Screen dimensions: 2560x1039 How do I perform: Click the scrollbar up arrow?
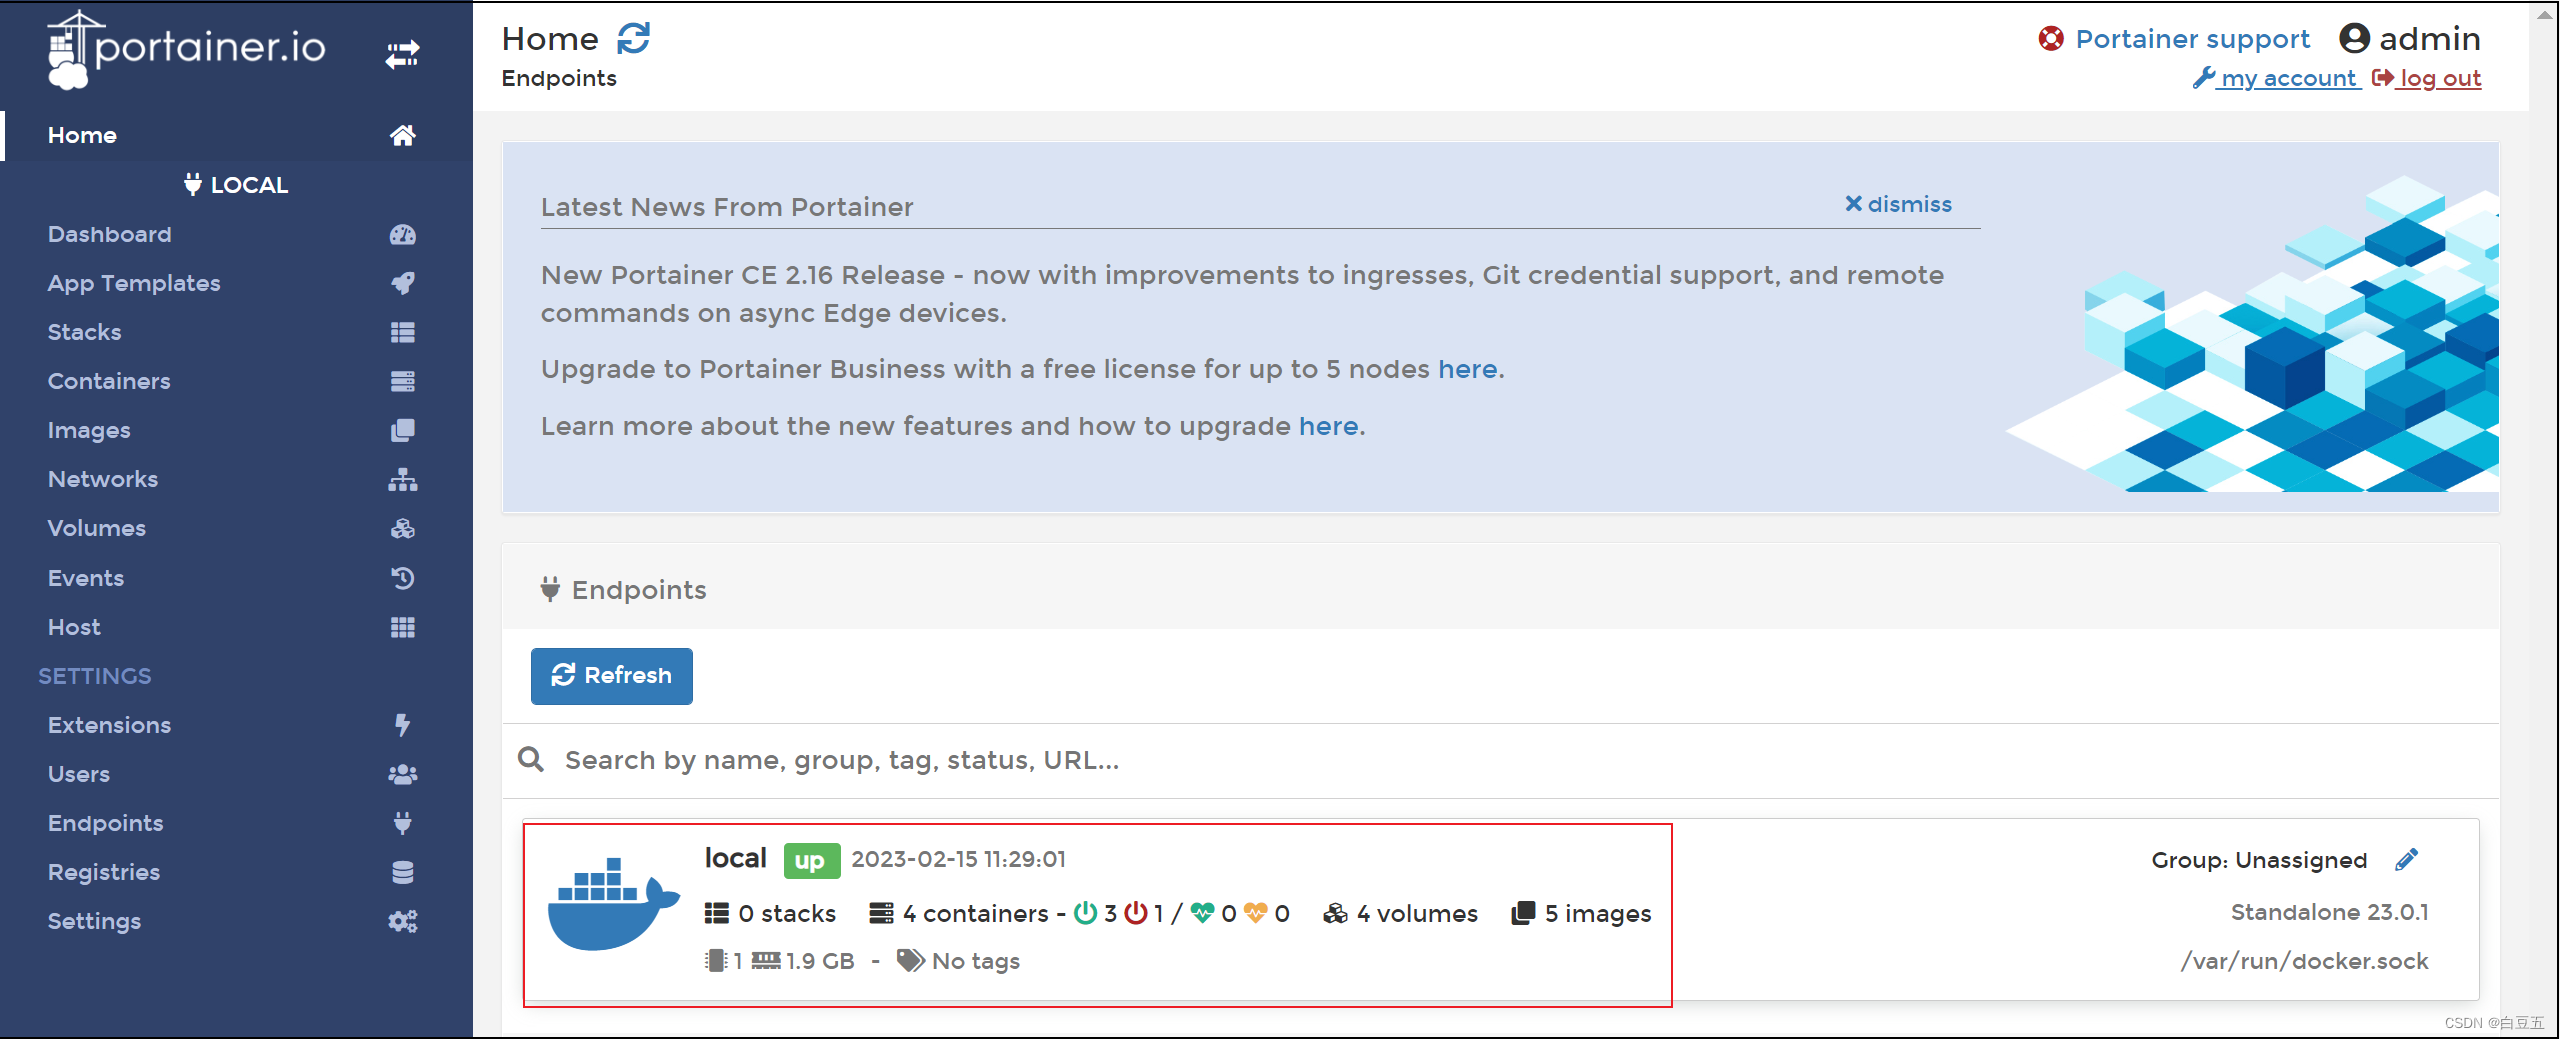2544,14
